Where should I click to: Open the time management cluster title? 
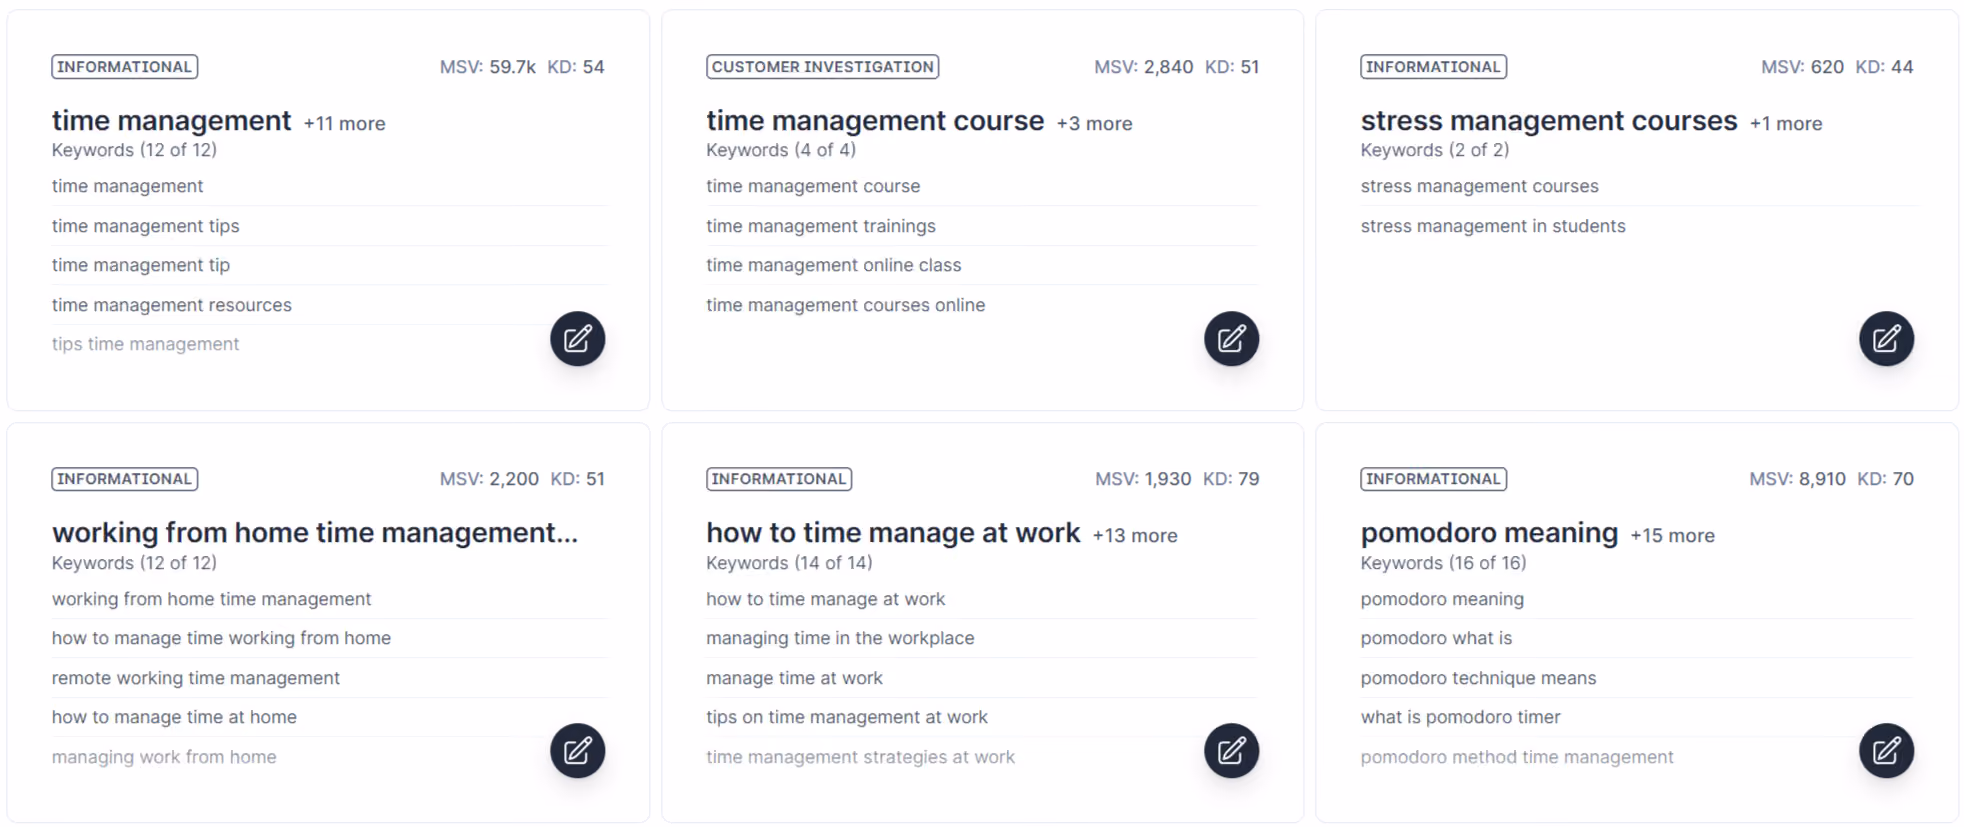171,121
